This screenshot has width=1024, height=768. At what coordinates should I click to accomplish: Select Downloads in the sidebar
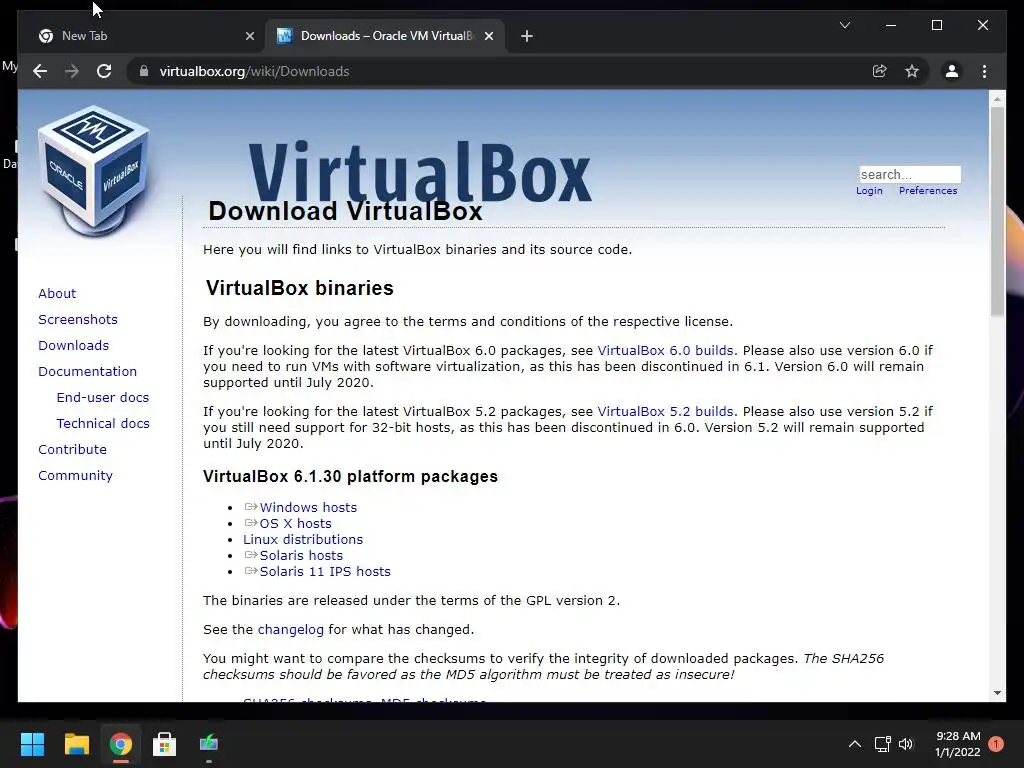pos(73,345)
